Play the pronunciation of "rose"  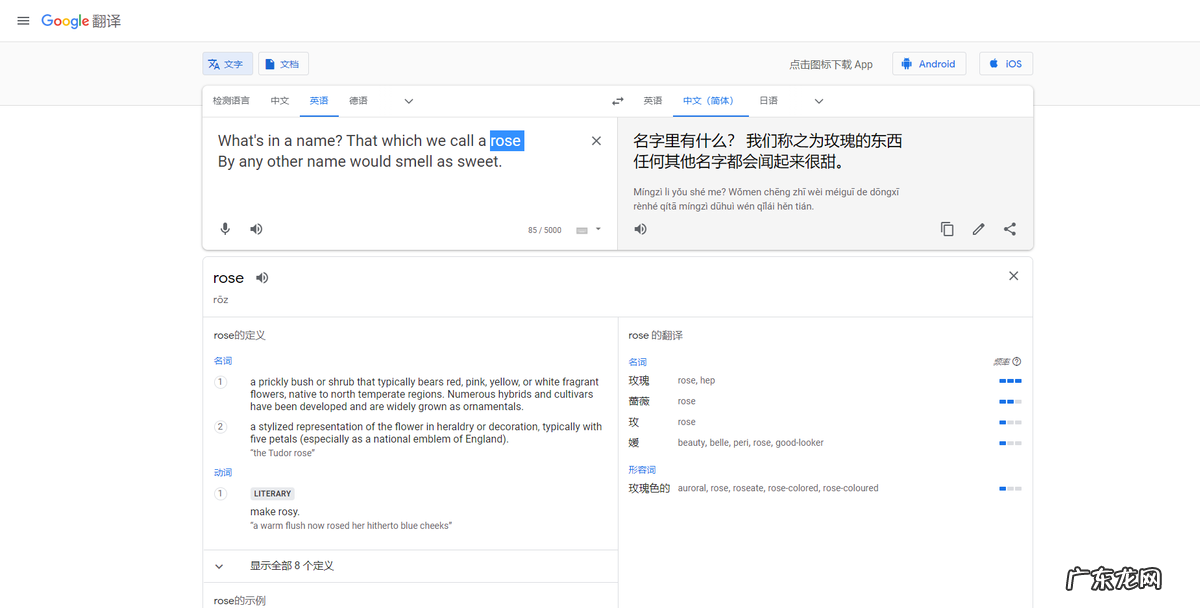(261, 277)
